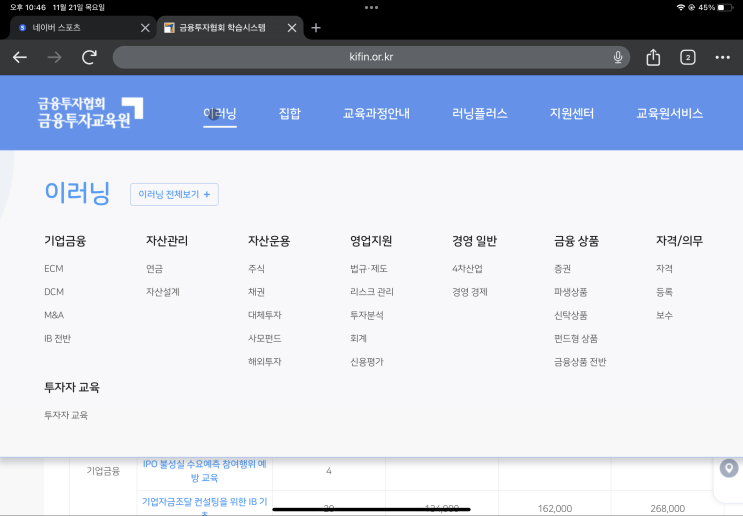Open the 교육원서비스 navigation menu

point(669,114)
